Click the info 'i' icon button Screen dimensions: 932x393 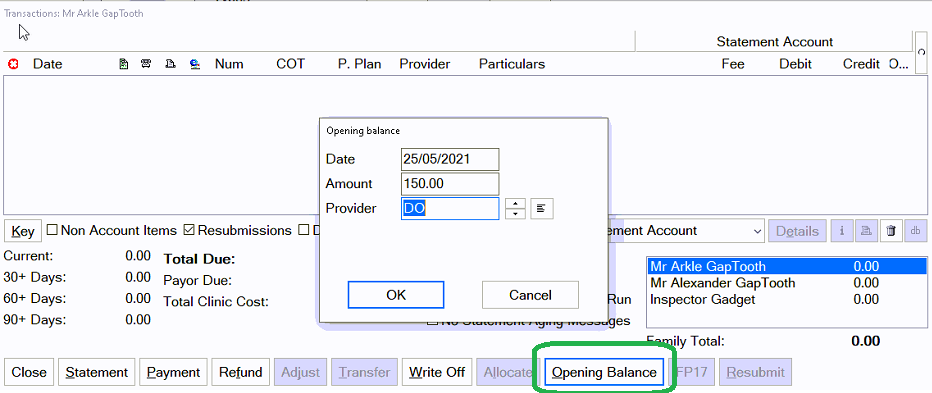842,231
